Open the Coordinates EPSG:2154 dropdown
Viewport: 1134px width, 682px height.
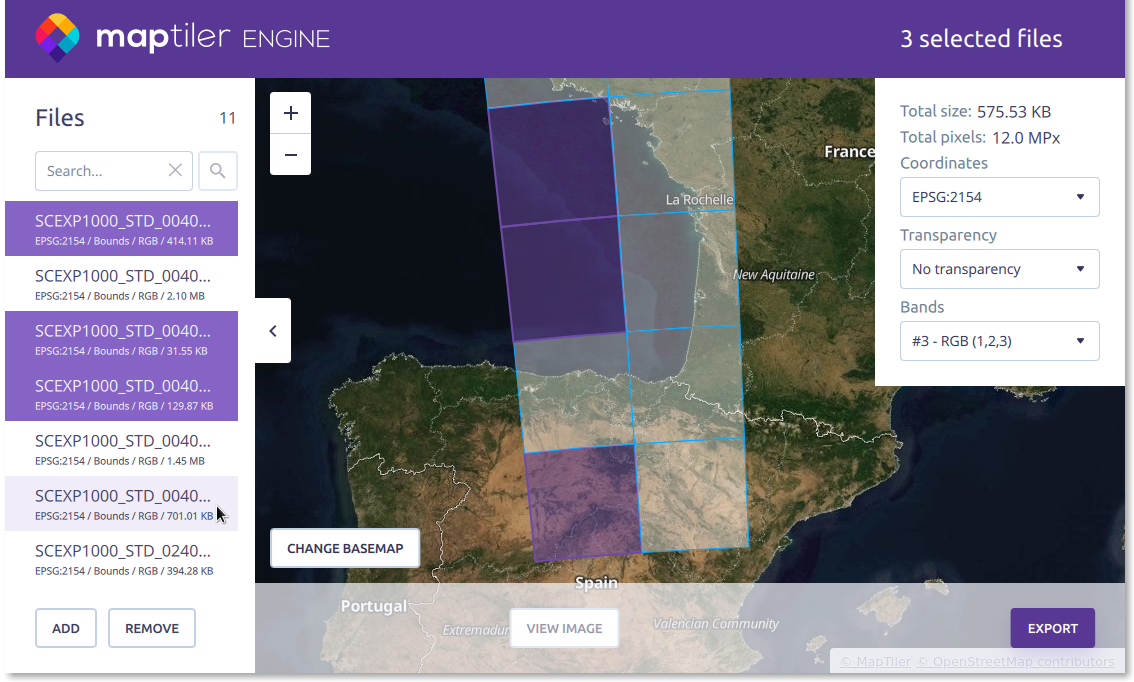point(999,197)
